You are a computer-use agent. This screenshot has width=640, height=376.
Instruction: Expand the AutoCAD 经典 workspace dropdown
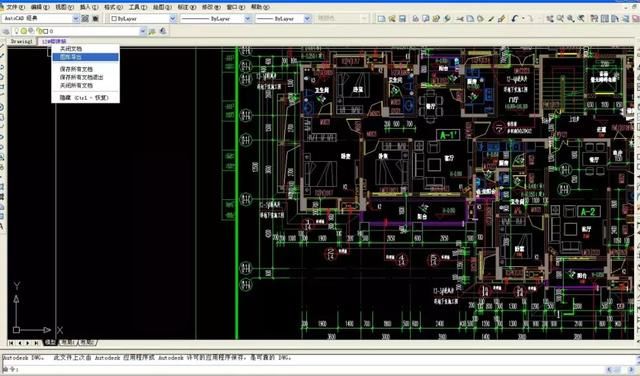coord(76,19)
